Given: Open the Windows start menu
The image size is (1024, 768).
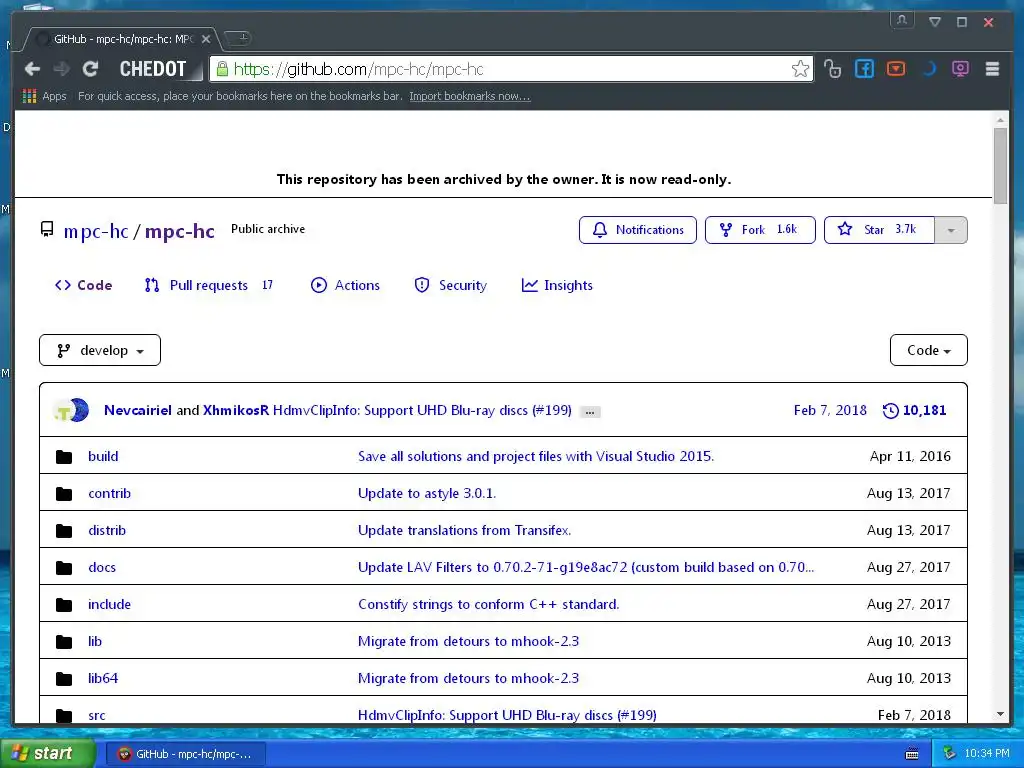Looking at the screenshot, I should click(x=47, y=754).
